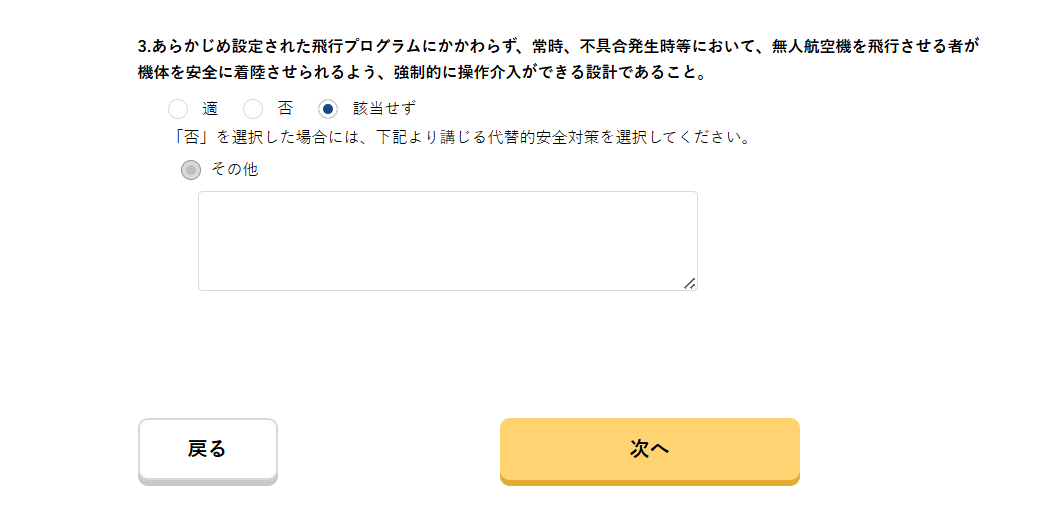Select the 適 radio button

[178, 109]
